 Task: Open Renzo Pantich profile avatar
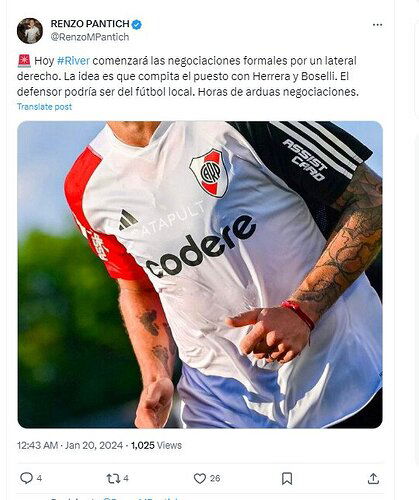pyautogui.click(x=30, y=31)
